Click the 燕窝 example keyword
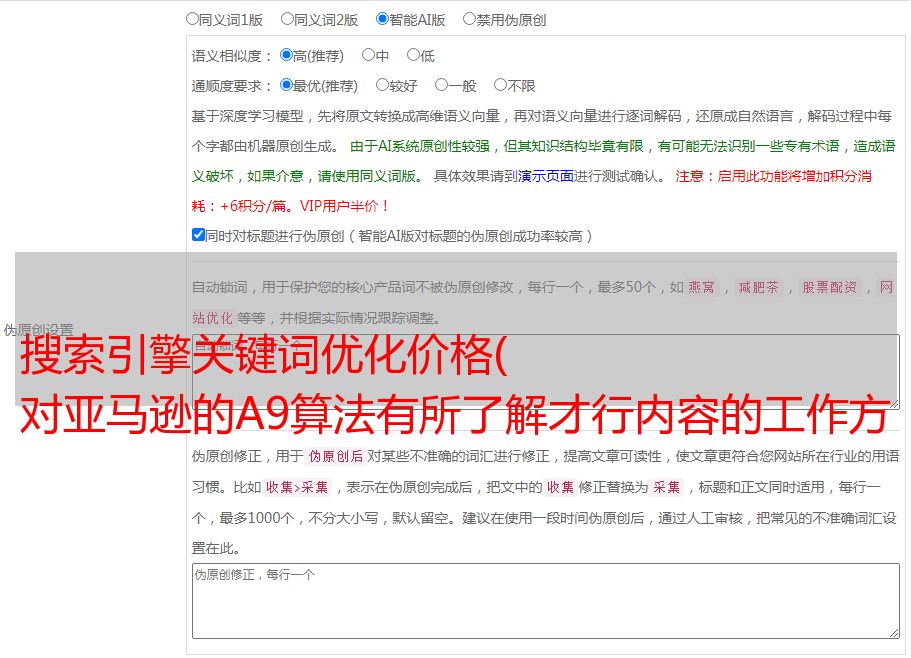The height and width of the screenshot is (658, 911). click(x=701, y=287)
